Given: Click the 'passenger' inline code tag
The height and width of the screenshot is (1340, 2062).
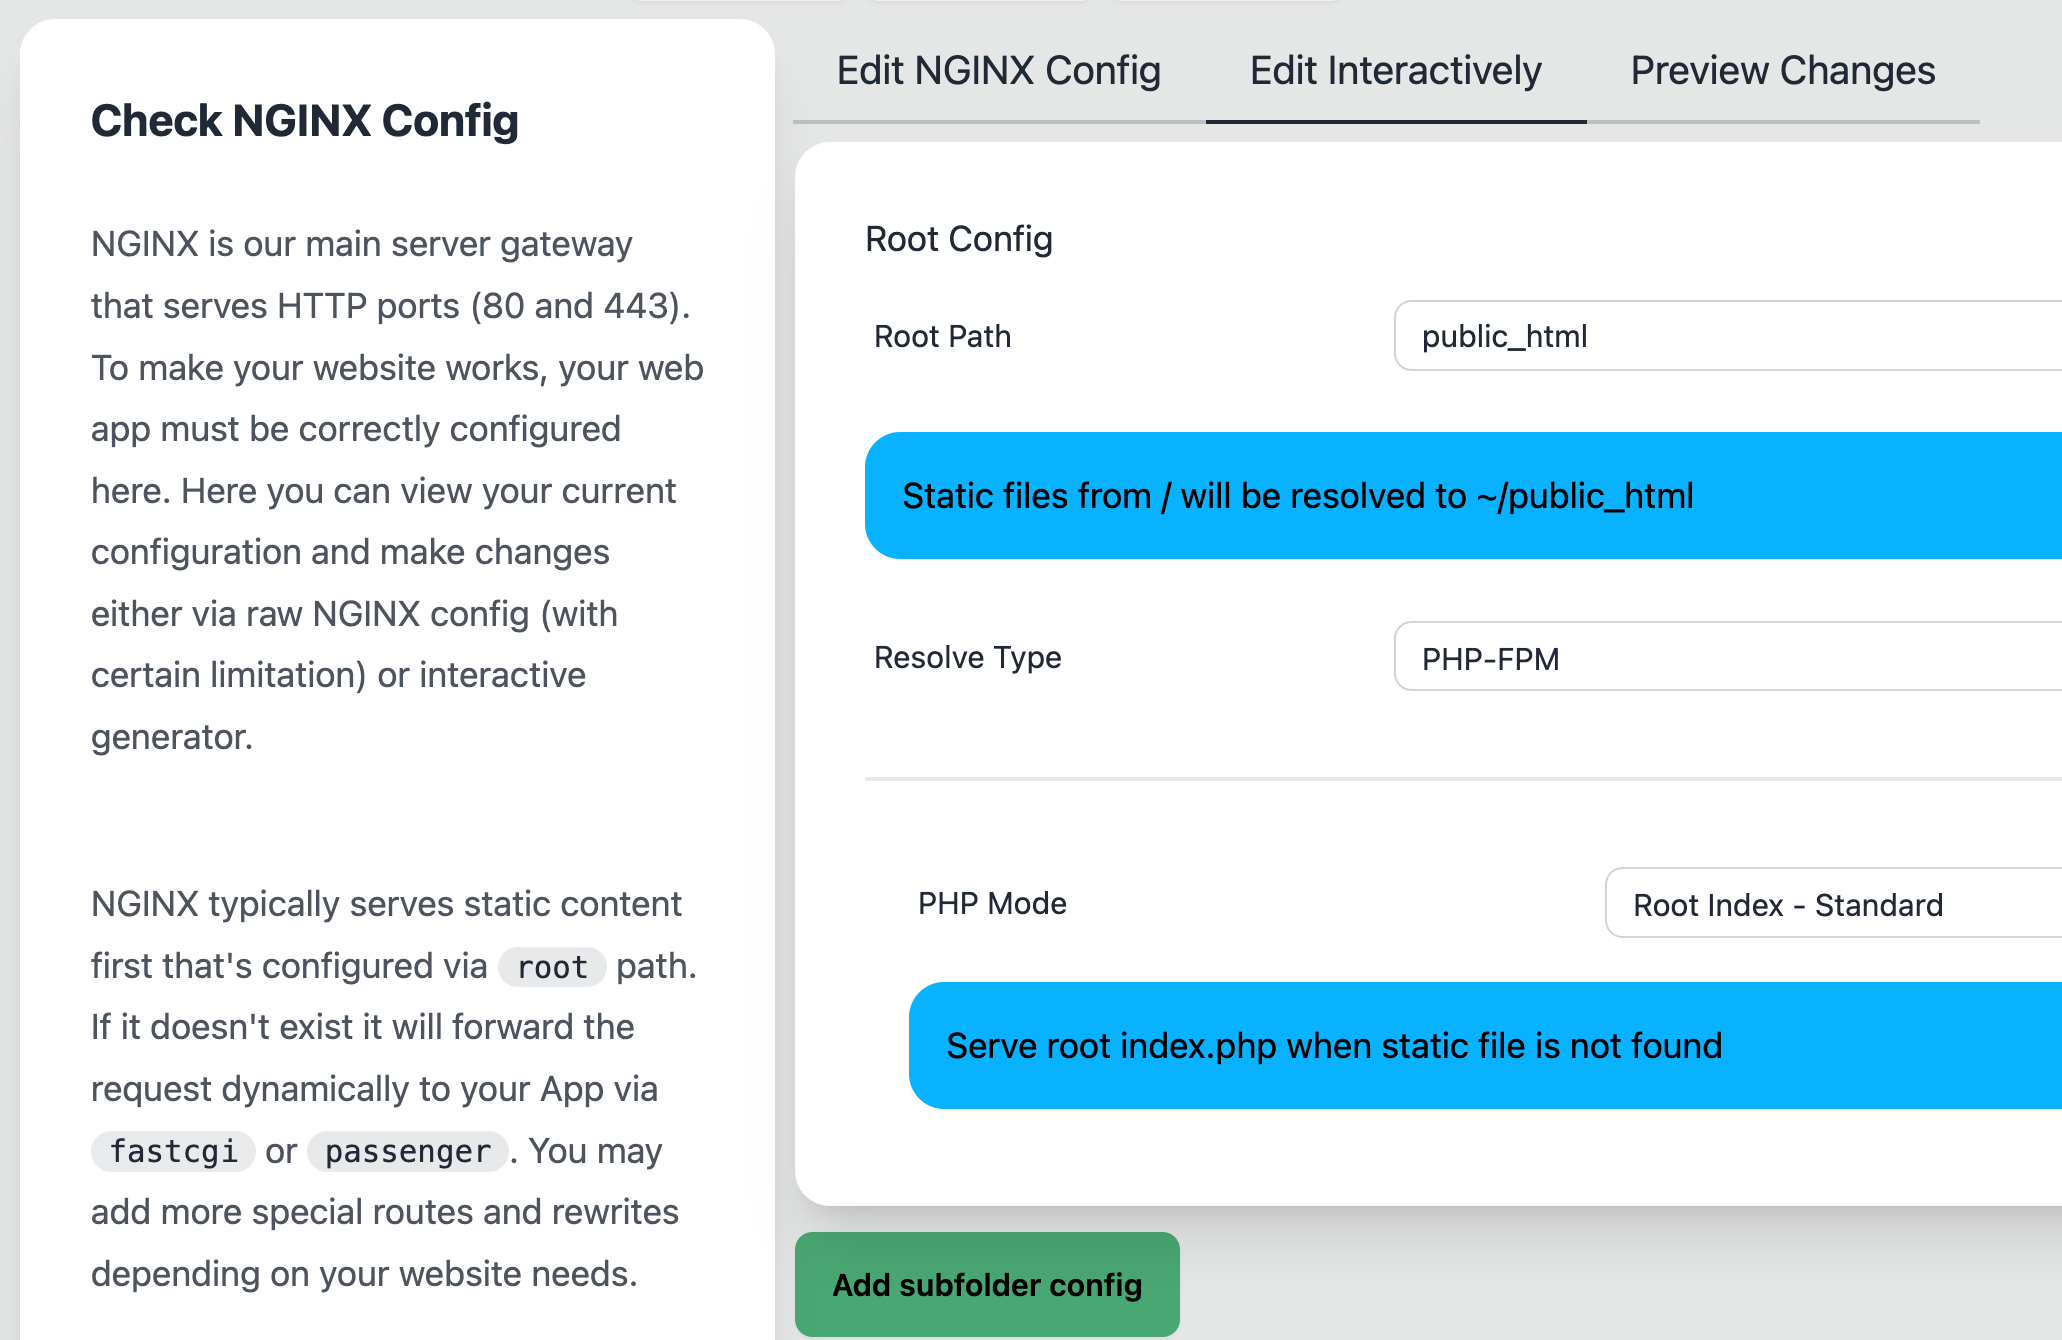Looking at the screenshot, I should pyautogui.click(x=407, y=1152).
